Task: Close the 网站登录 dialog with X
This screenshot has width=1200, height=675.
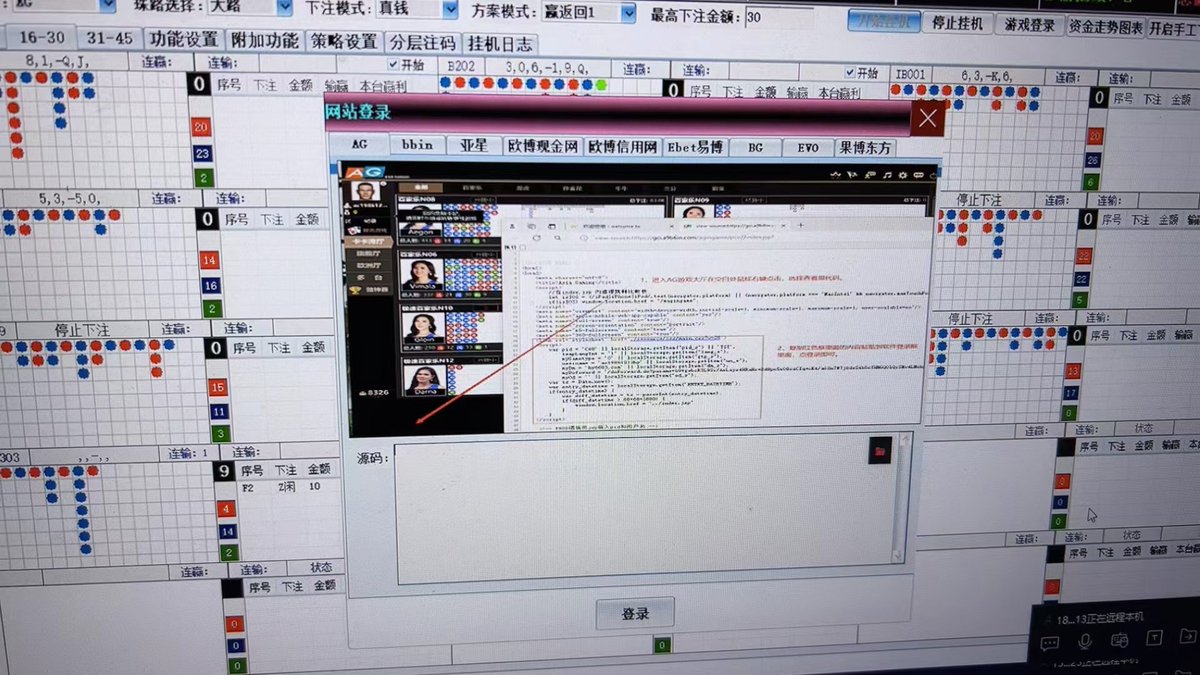Action: [927, 117]
